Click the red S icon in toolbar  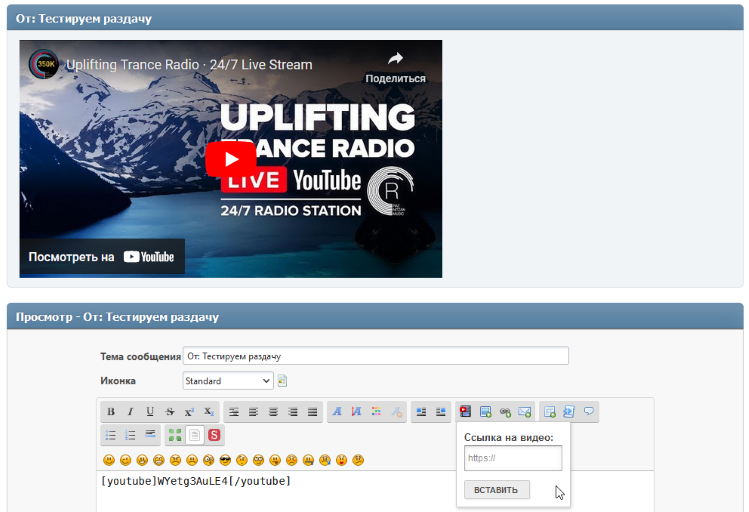(215, 435)
